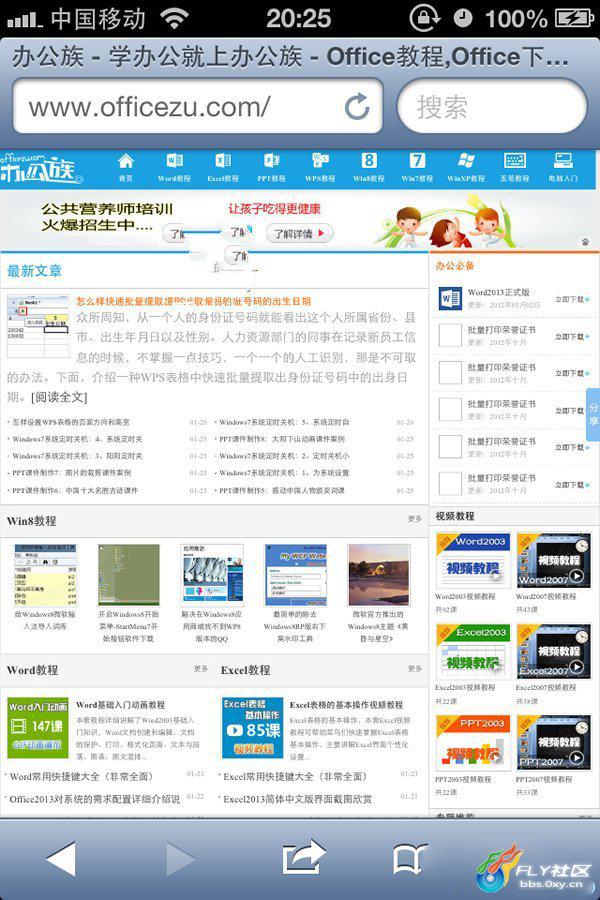Viewport: 600px width, 900px height.
Task: Tap the share icon in bottom toolbar
Action: click(x=304, y=858)
